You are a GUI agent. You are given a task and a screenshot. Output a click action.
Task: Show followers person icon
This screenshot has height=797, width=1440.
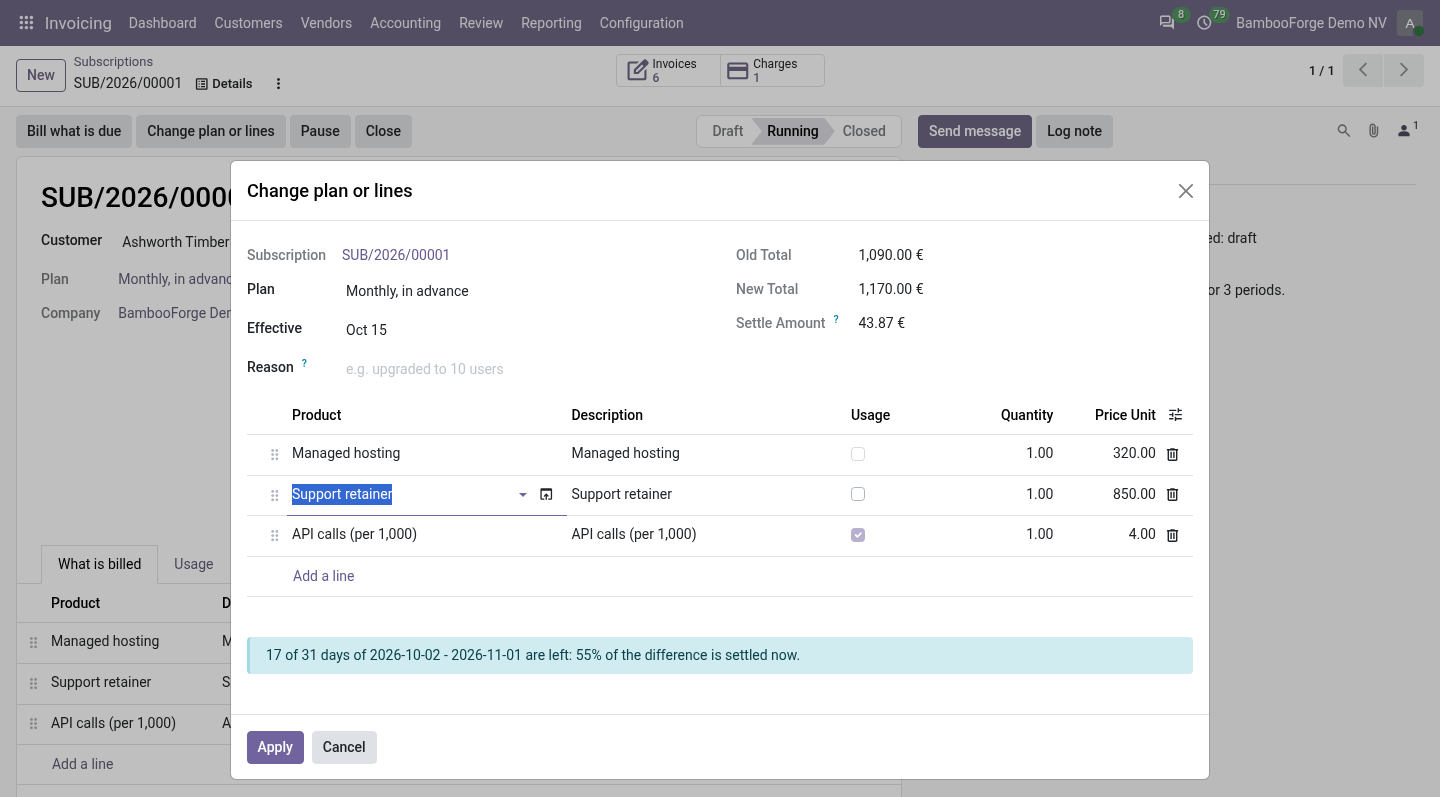coord(1406,130)
